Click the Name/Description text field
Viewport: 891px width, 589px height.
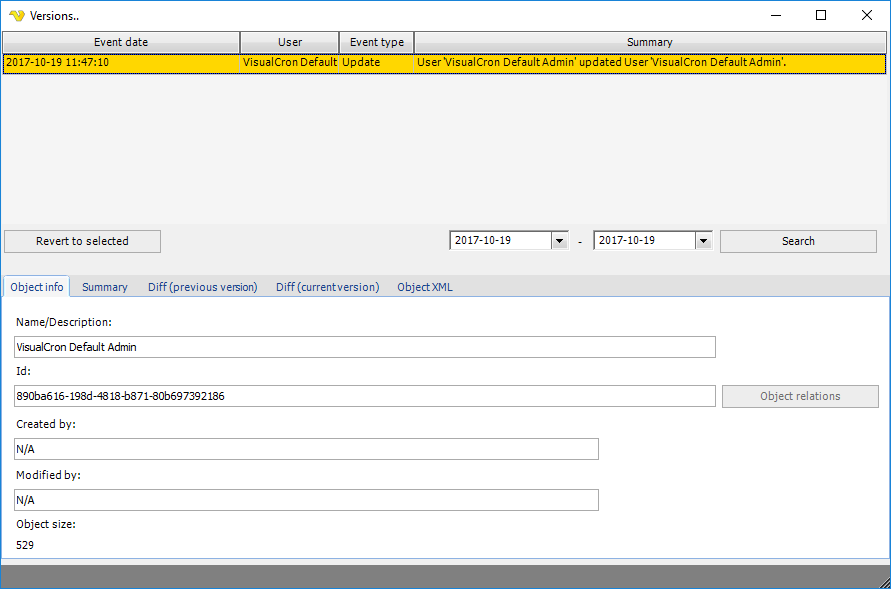tap(365, 347)
